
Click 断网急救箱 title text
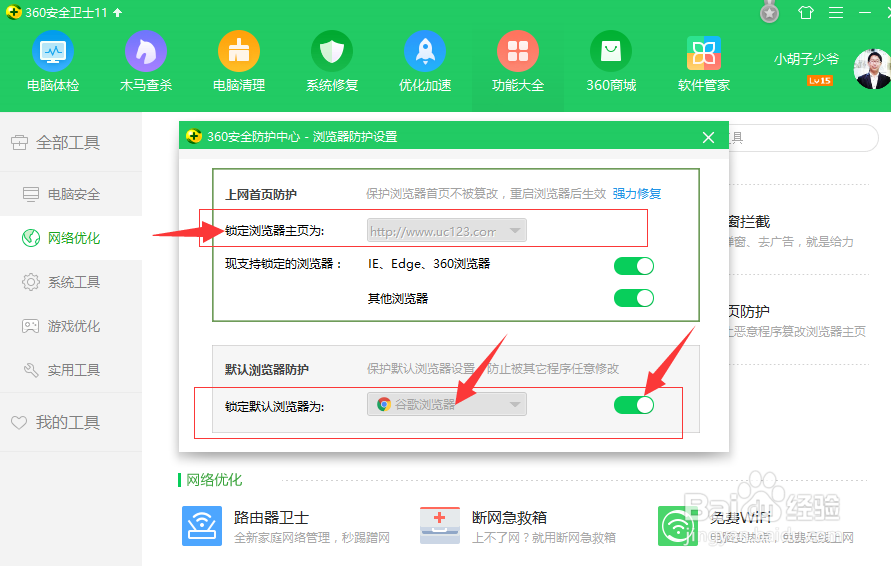pyautogui.click(x=509, y=517)
